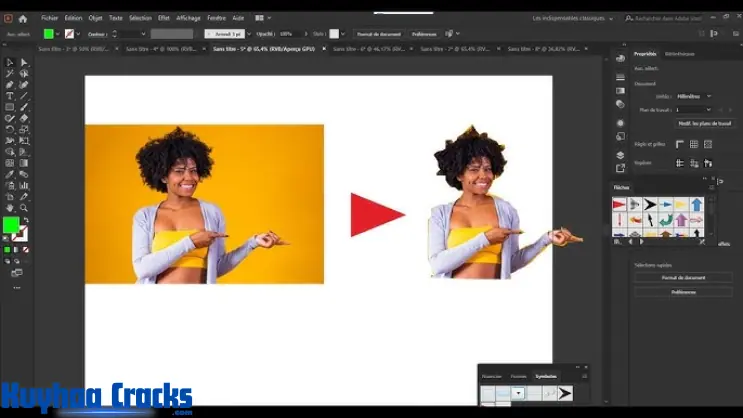The image size is (743, 418).
Task: Click the Home icon in top bar
Action: point(23,18)
